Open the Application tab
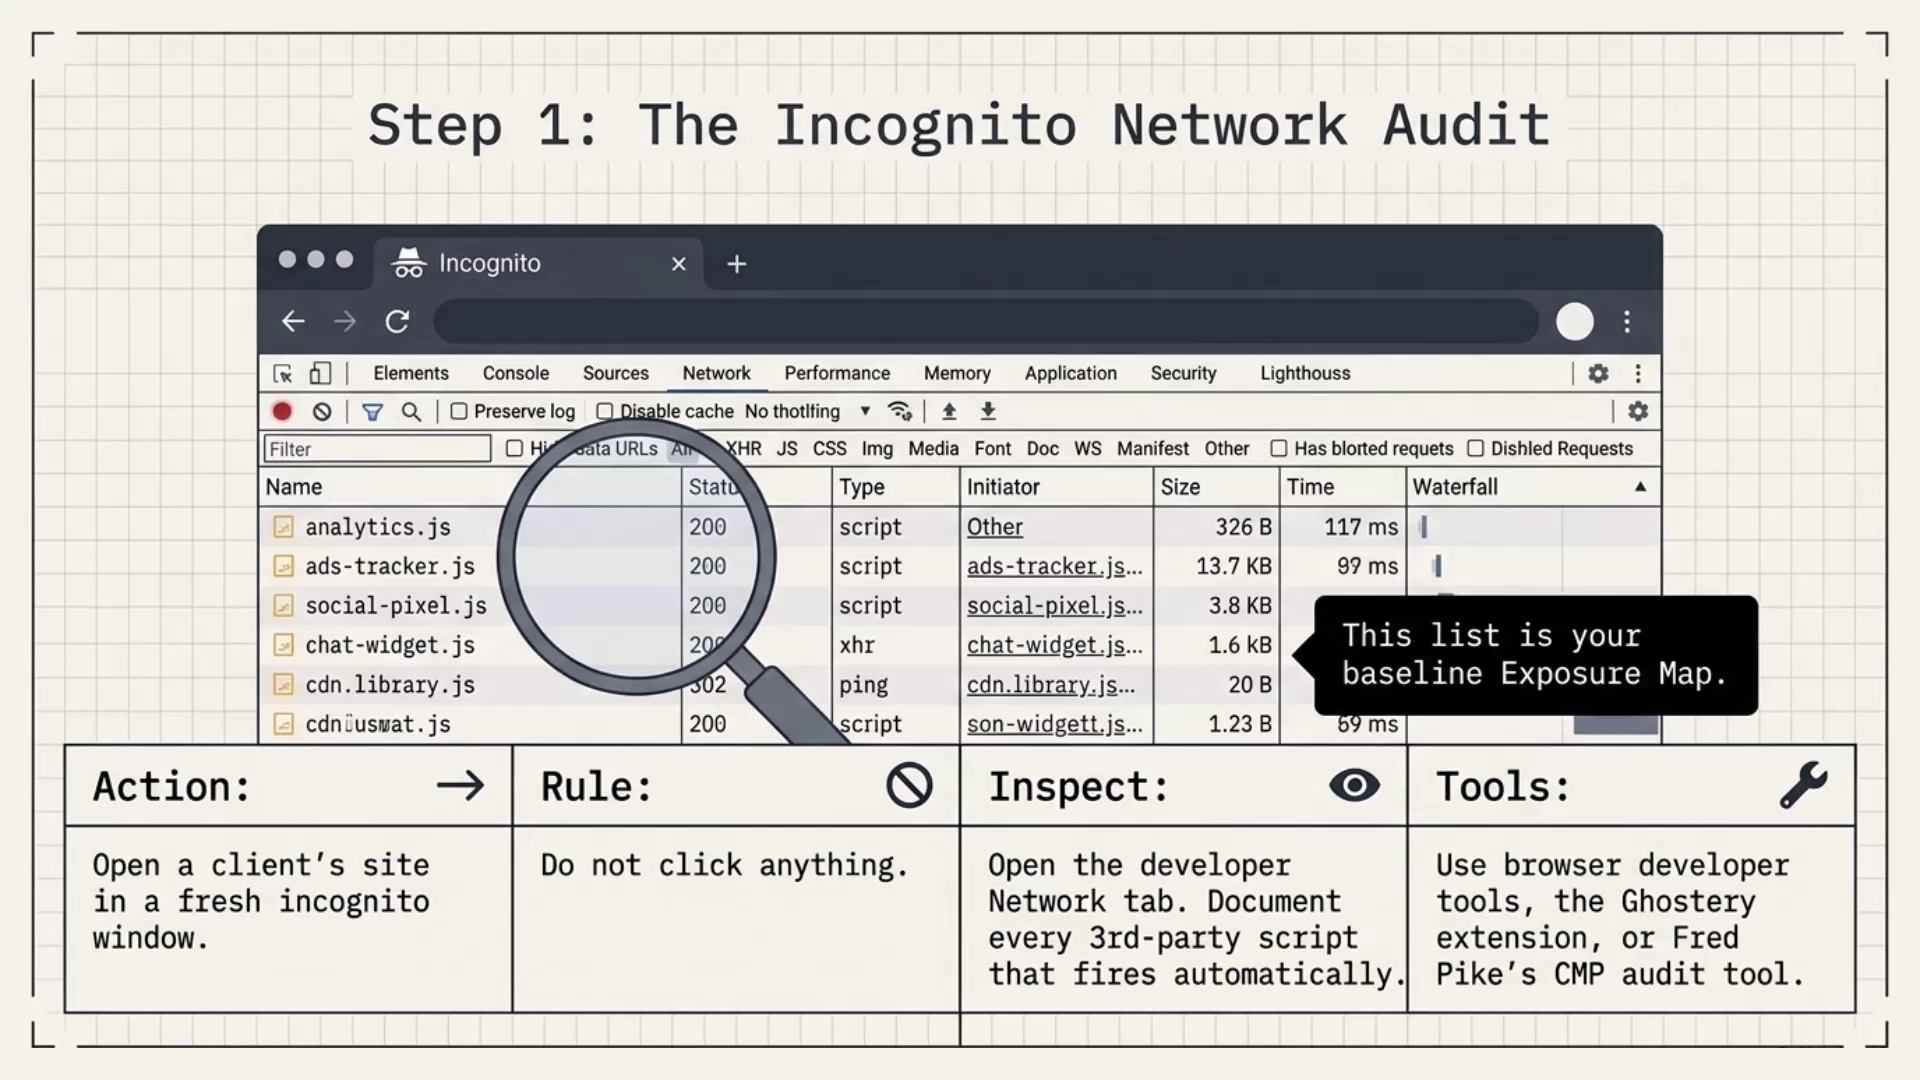 click(x=1070, y=373)
